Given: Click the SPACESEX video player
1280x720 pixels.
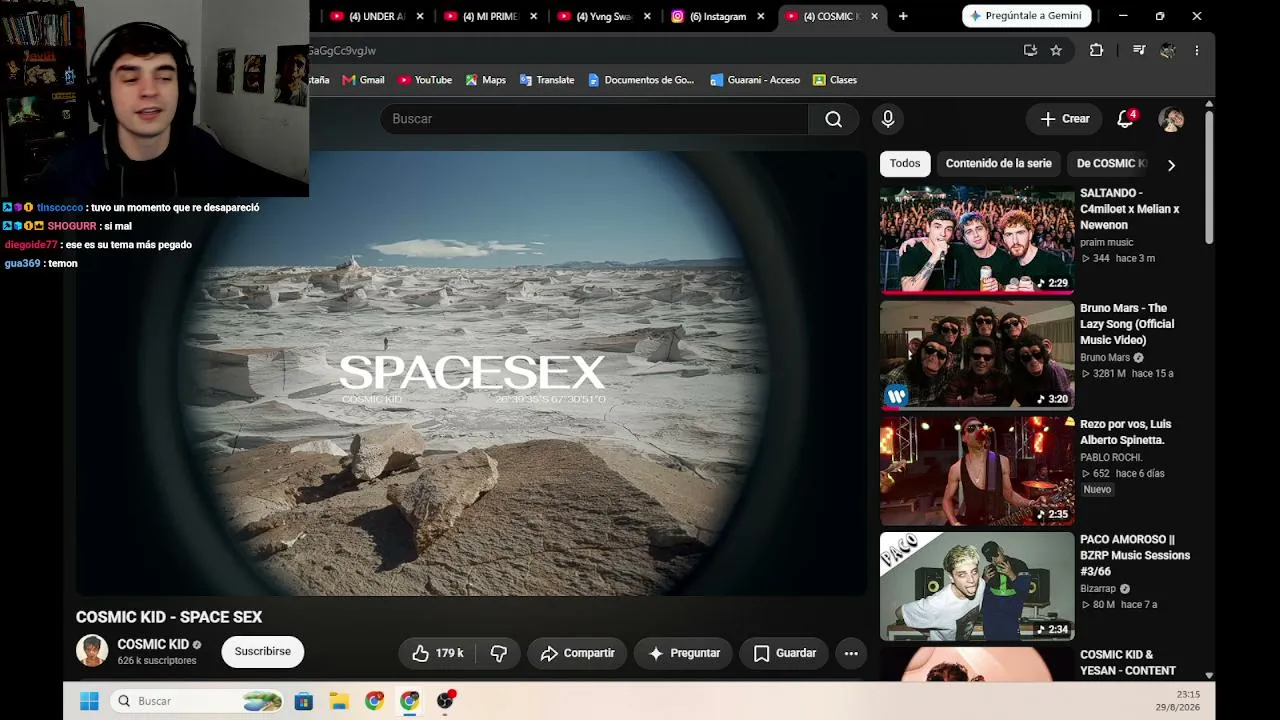Looking at the screenshot, I should point(471,373).
